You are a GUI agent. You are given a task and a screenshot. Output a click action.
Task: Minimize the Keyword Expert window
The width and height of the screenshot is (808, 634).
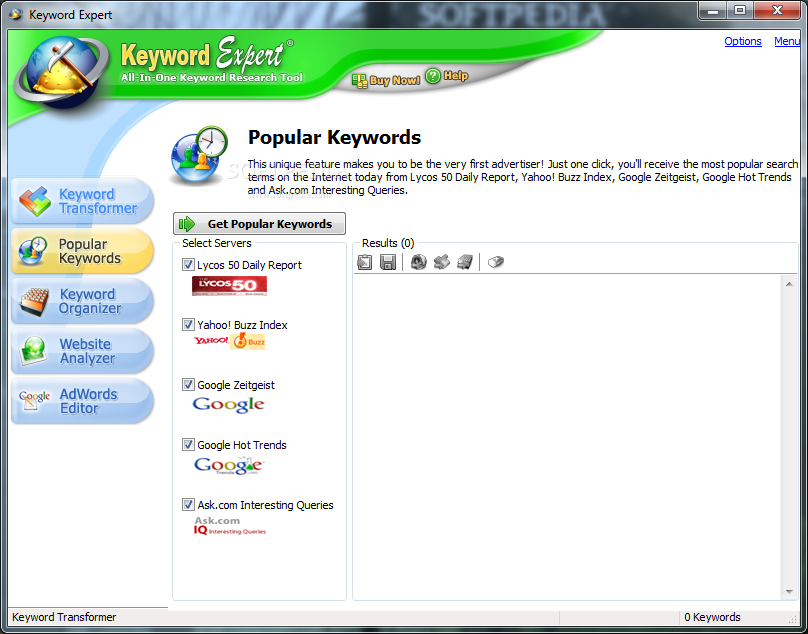[713, 10]
